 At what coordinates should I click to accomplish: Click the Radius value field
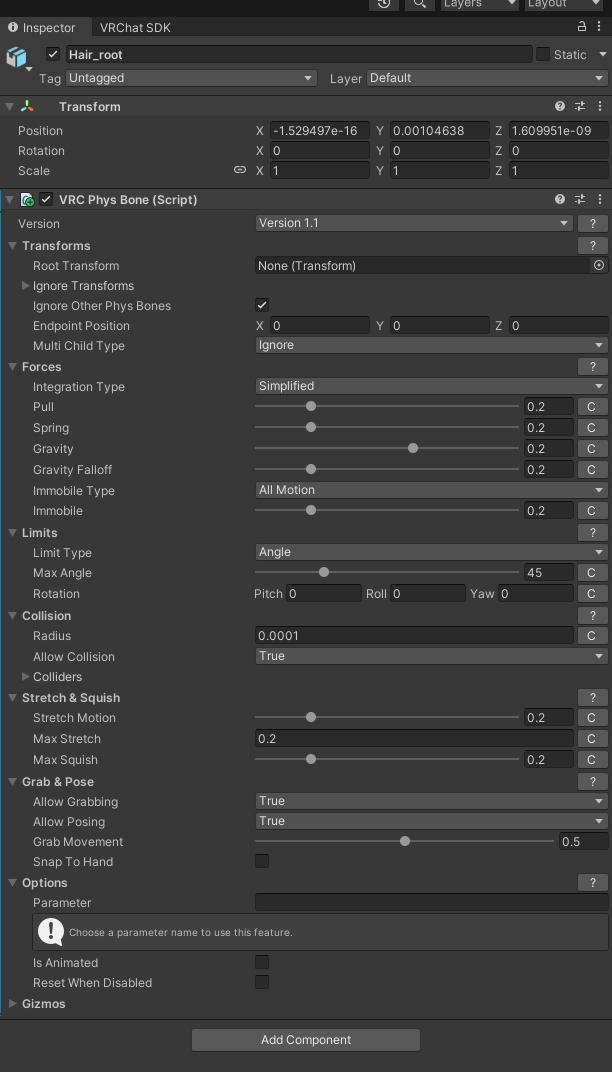pyautogui.click(x=414, y=636)
